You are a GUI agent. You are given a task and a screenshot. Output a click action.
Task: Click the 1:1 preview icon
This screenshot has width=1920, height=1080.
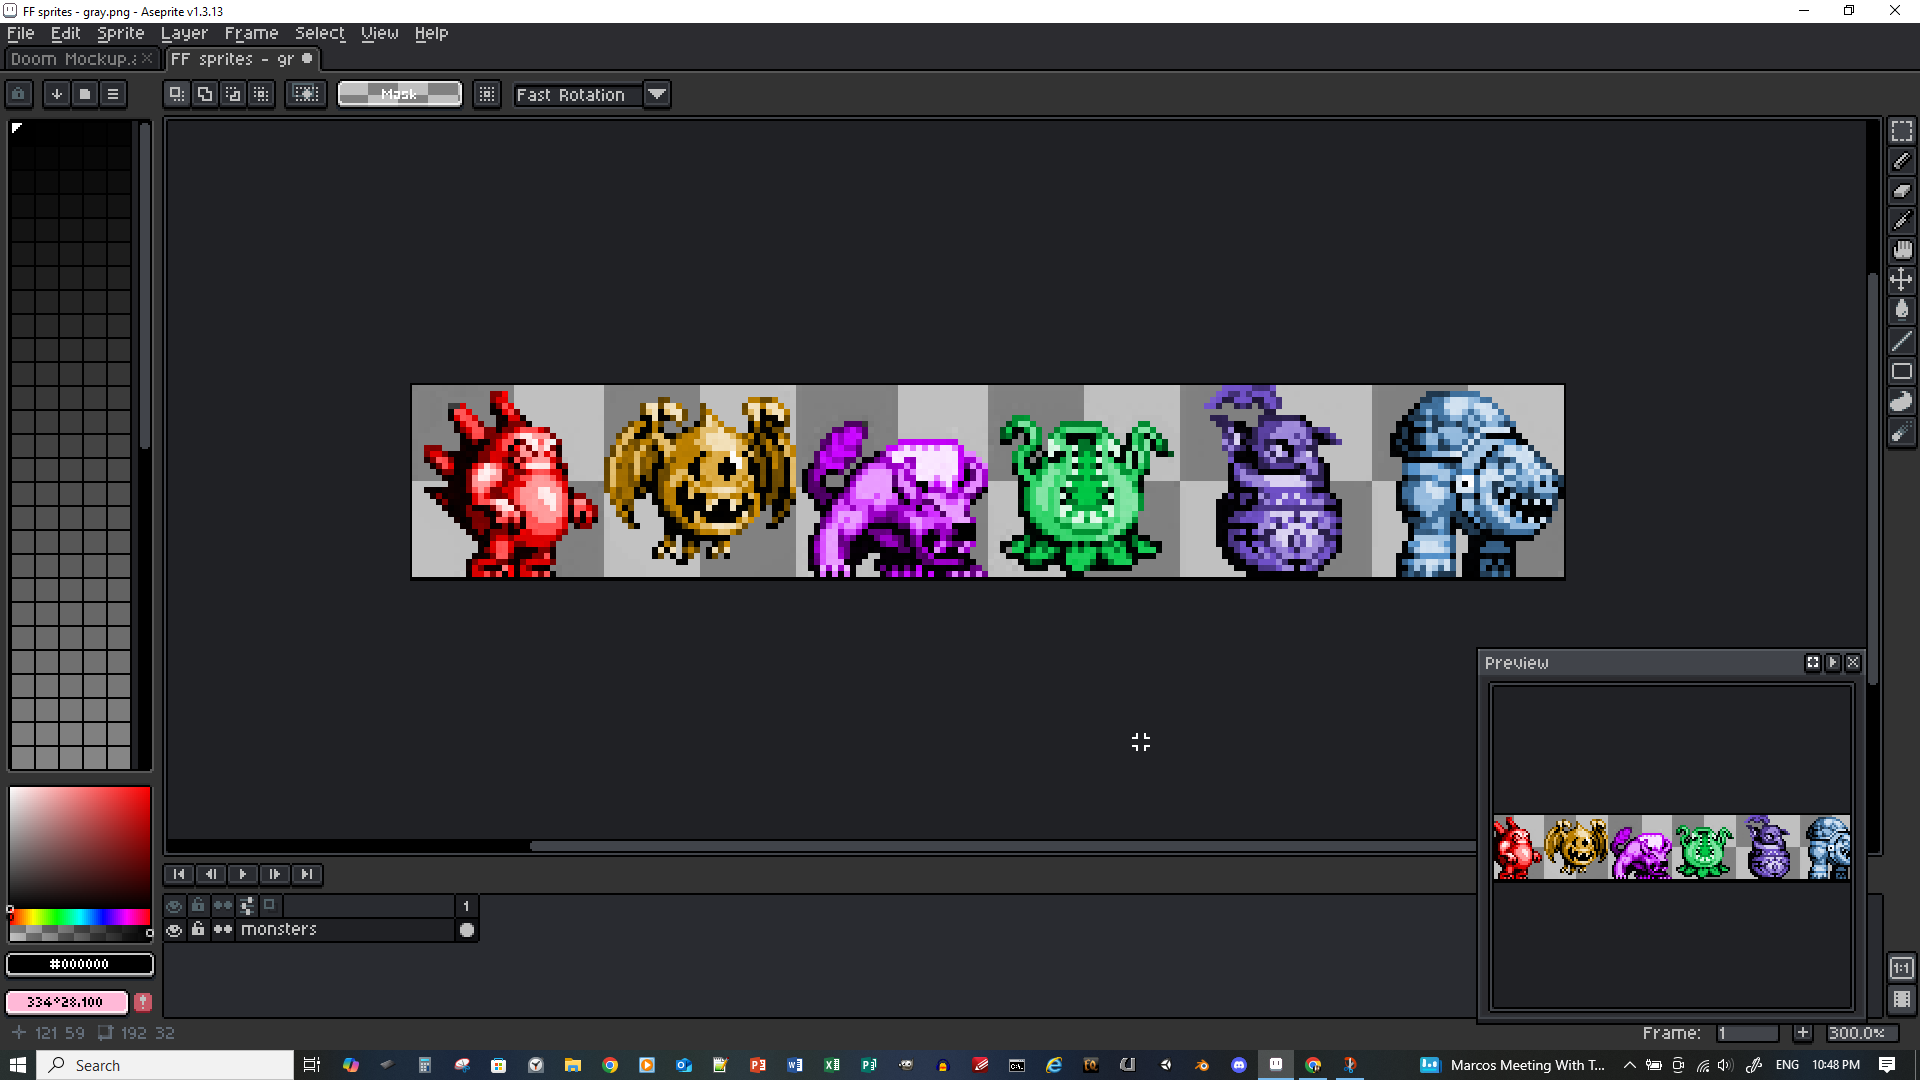1901,968
